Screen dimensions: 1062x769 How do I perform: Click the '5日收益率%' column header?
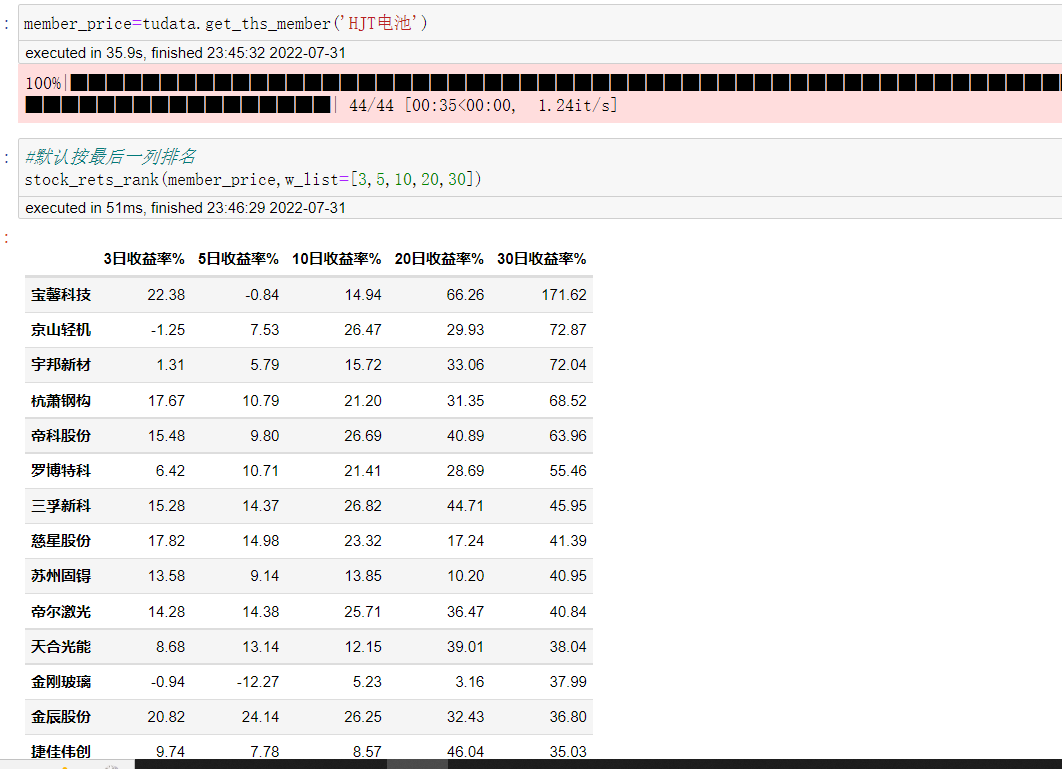[x=238, y=259]
